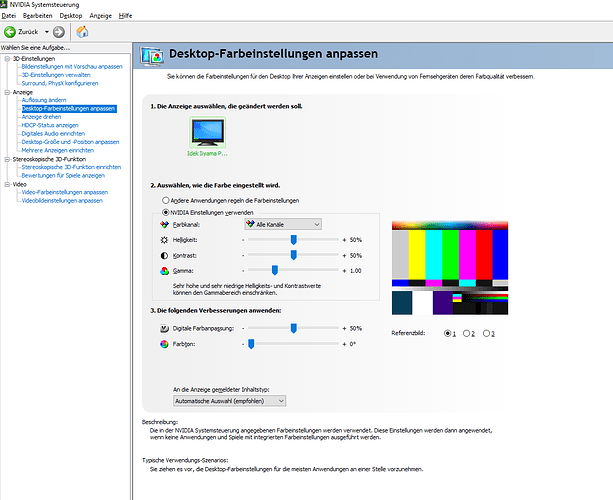Select the Idek Iiyama monitor icon
Image resolution: width=613 pixels, height=500 pixels.
(207, 133)
